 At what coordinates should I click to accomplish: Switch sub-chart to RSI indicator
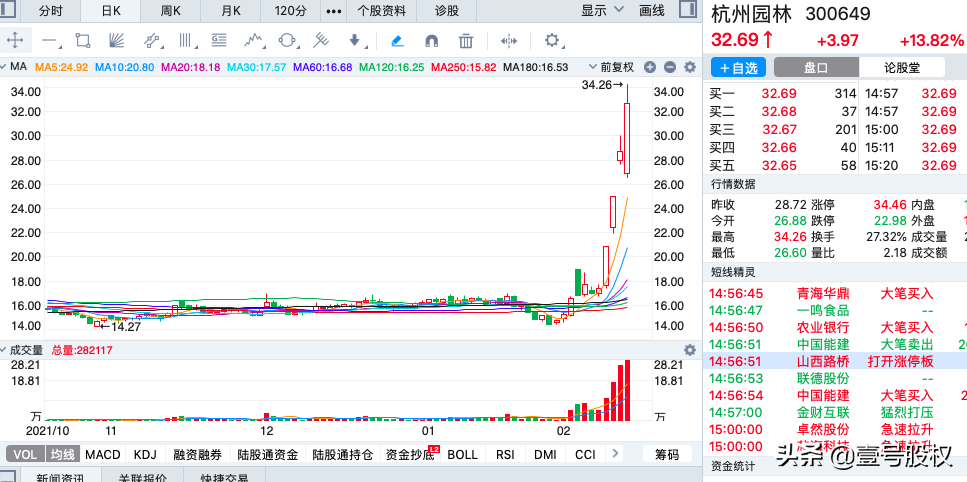click(504, 455)
